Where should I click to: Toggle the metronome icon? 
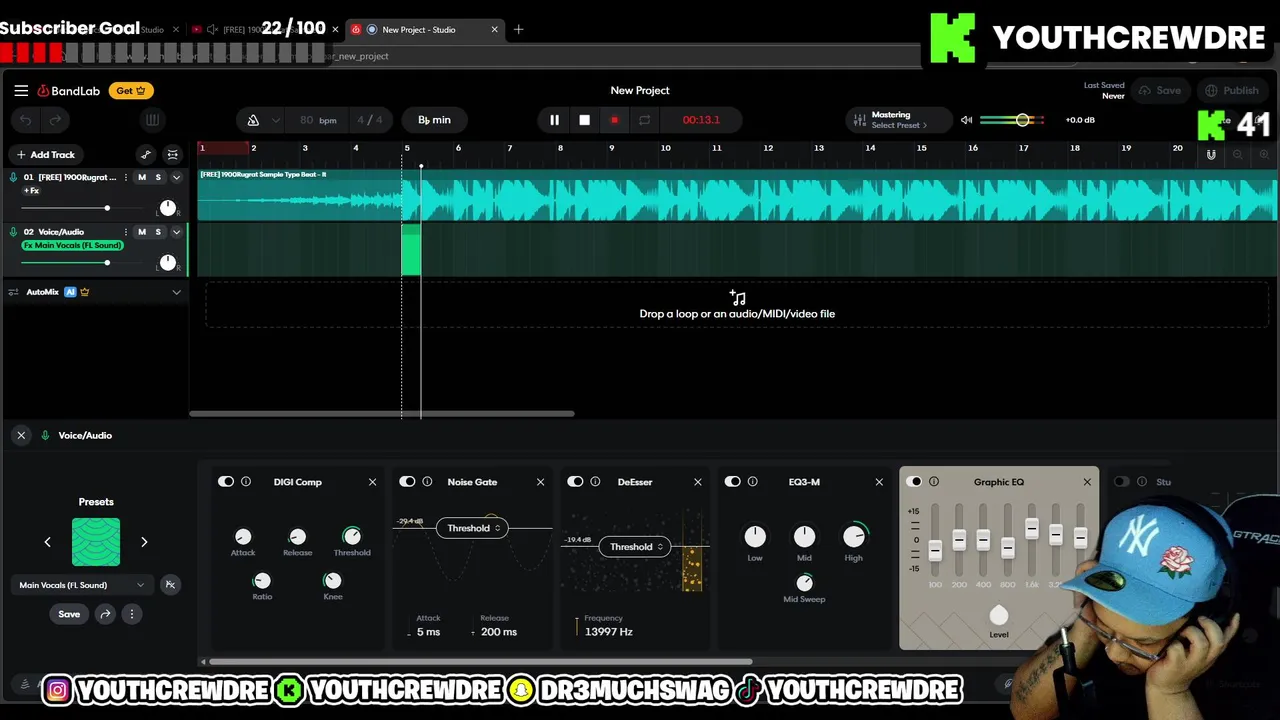[253, 120]
